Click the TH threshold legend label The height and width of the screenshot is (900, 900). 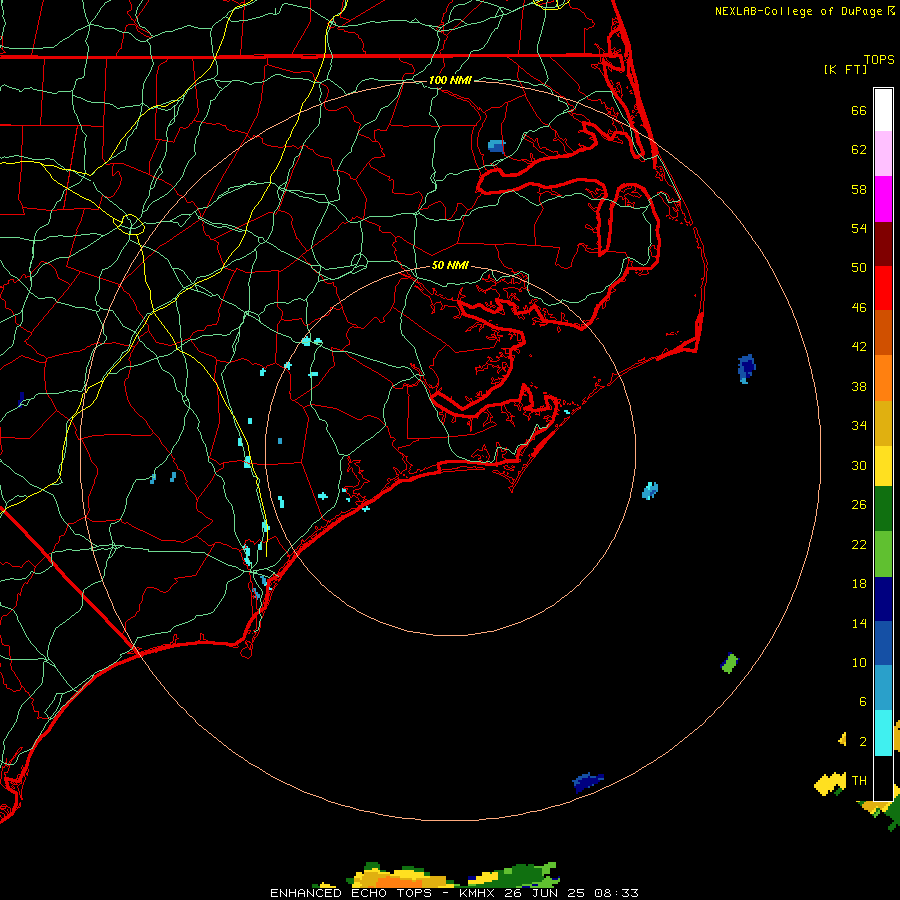[859, 781]
